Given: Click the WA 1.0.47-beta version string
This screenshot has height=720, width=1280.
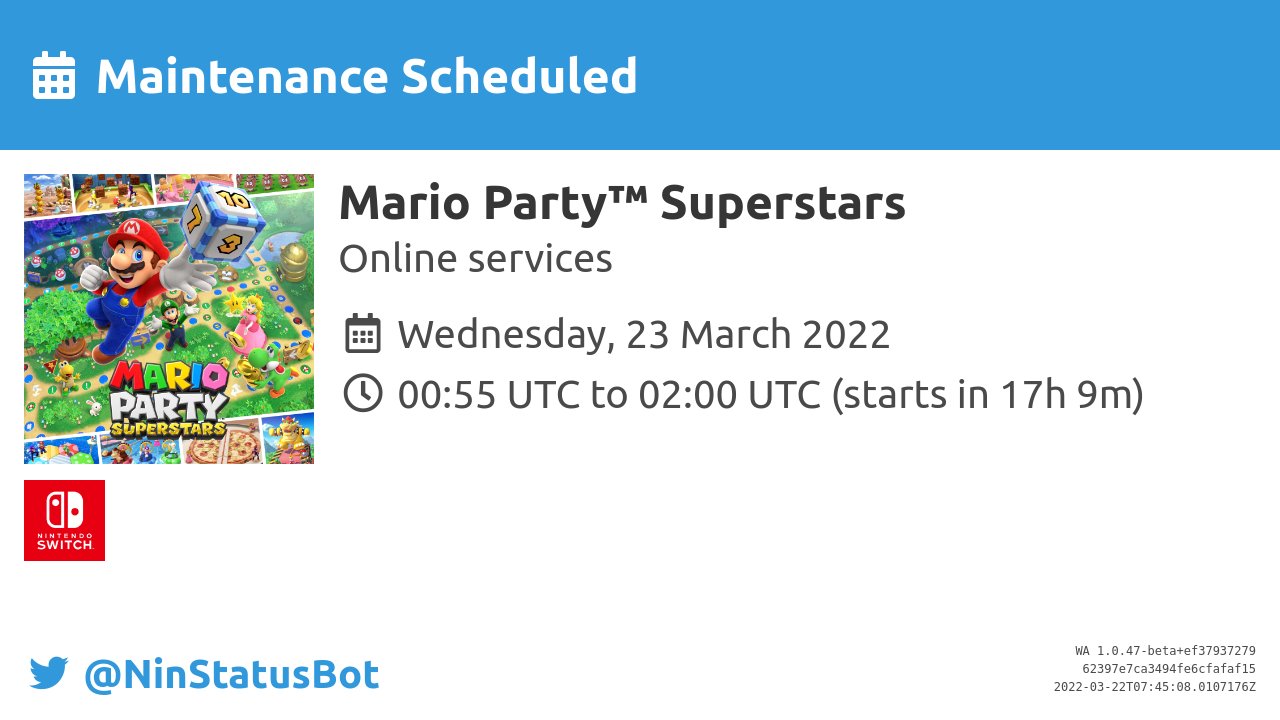Looking at the screenshot, I should (x=1165, y=651).
